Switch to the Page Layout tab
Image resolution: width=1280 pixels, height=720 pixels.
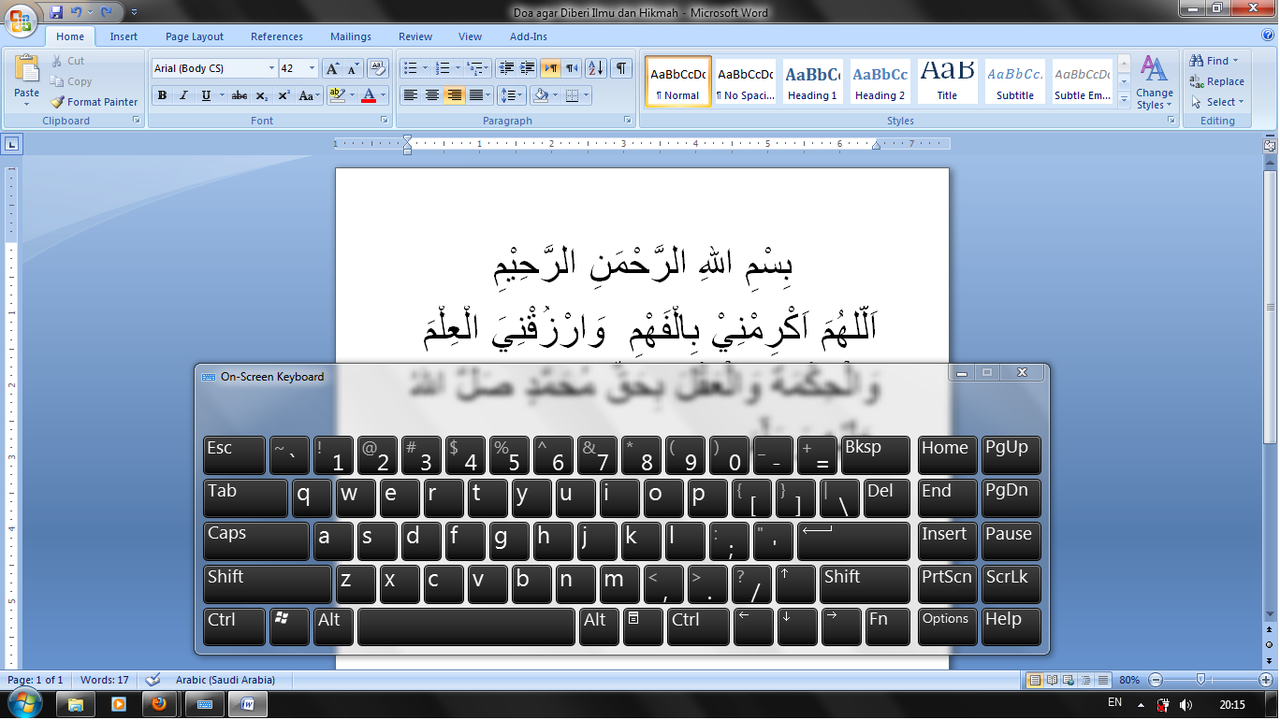pos(194,36)
